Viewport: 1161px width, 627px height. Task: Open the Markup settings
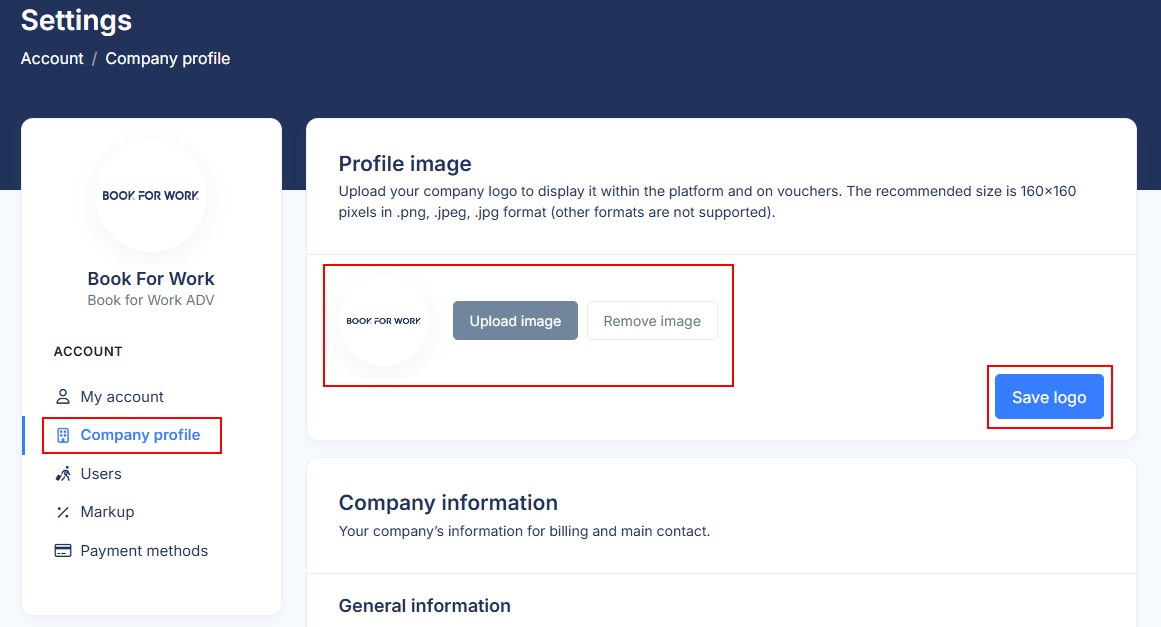pyautogui.click(x=107, y=512)
